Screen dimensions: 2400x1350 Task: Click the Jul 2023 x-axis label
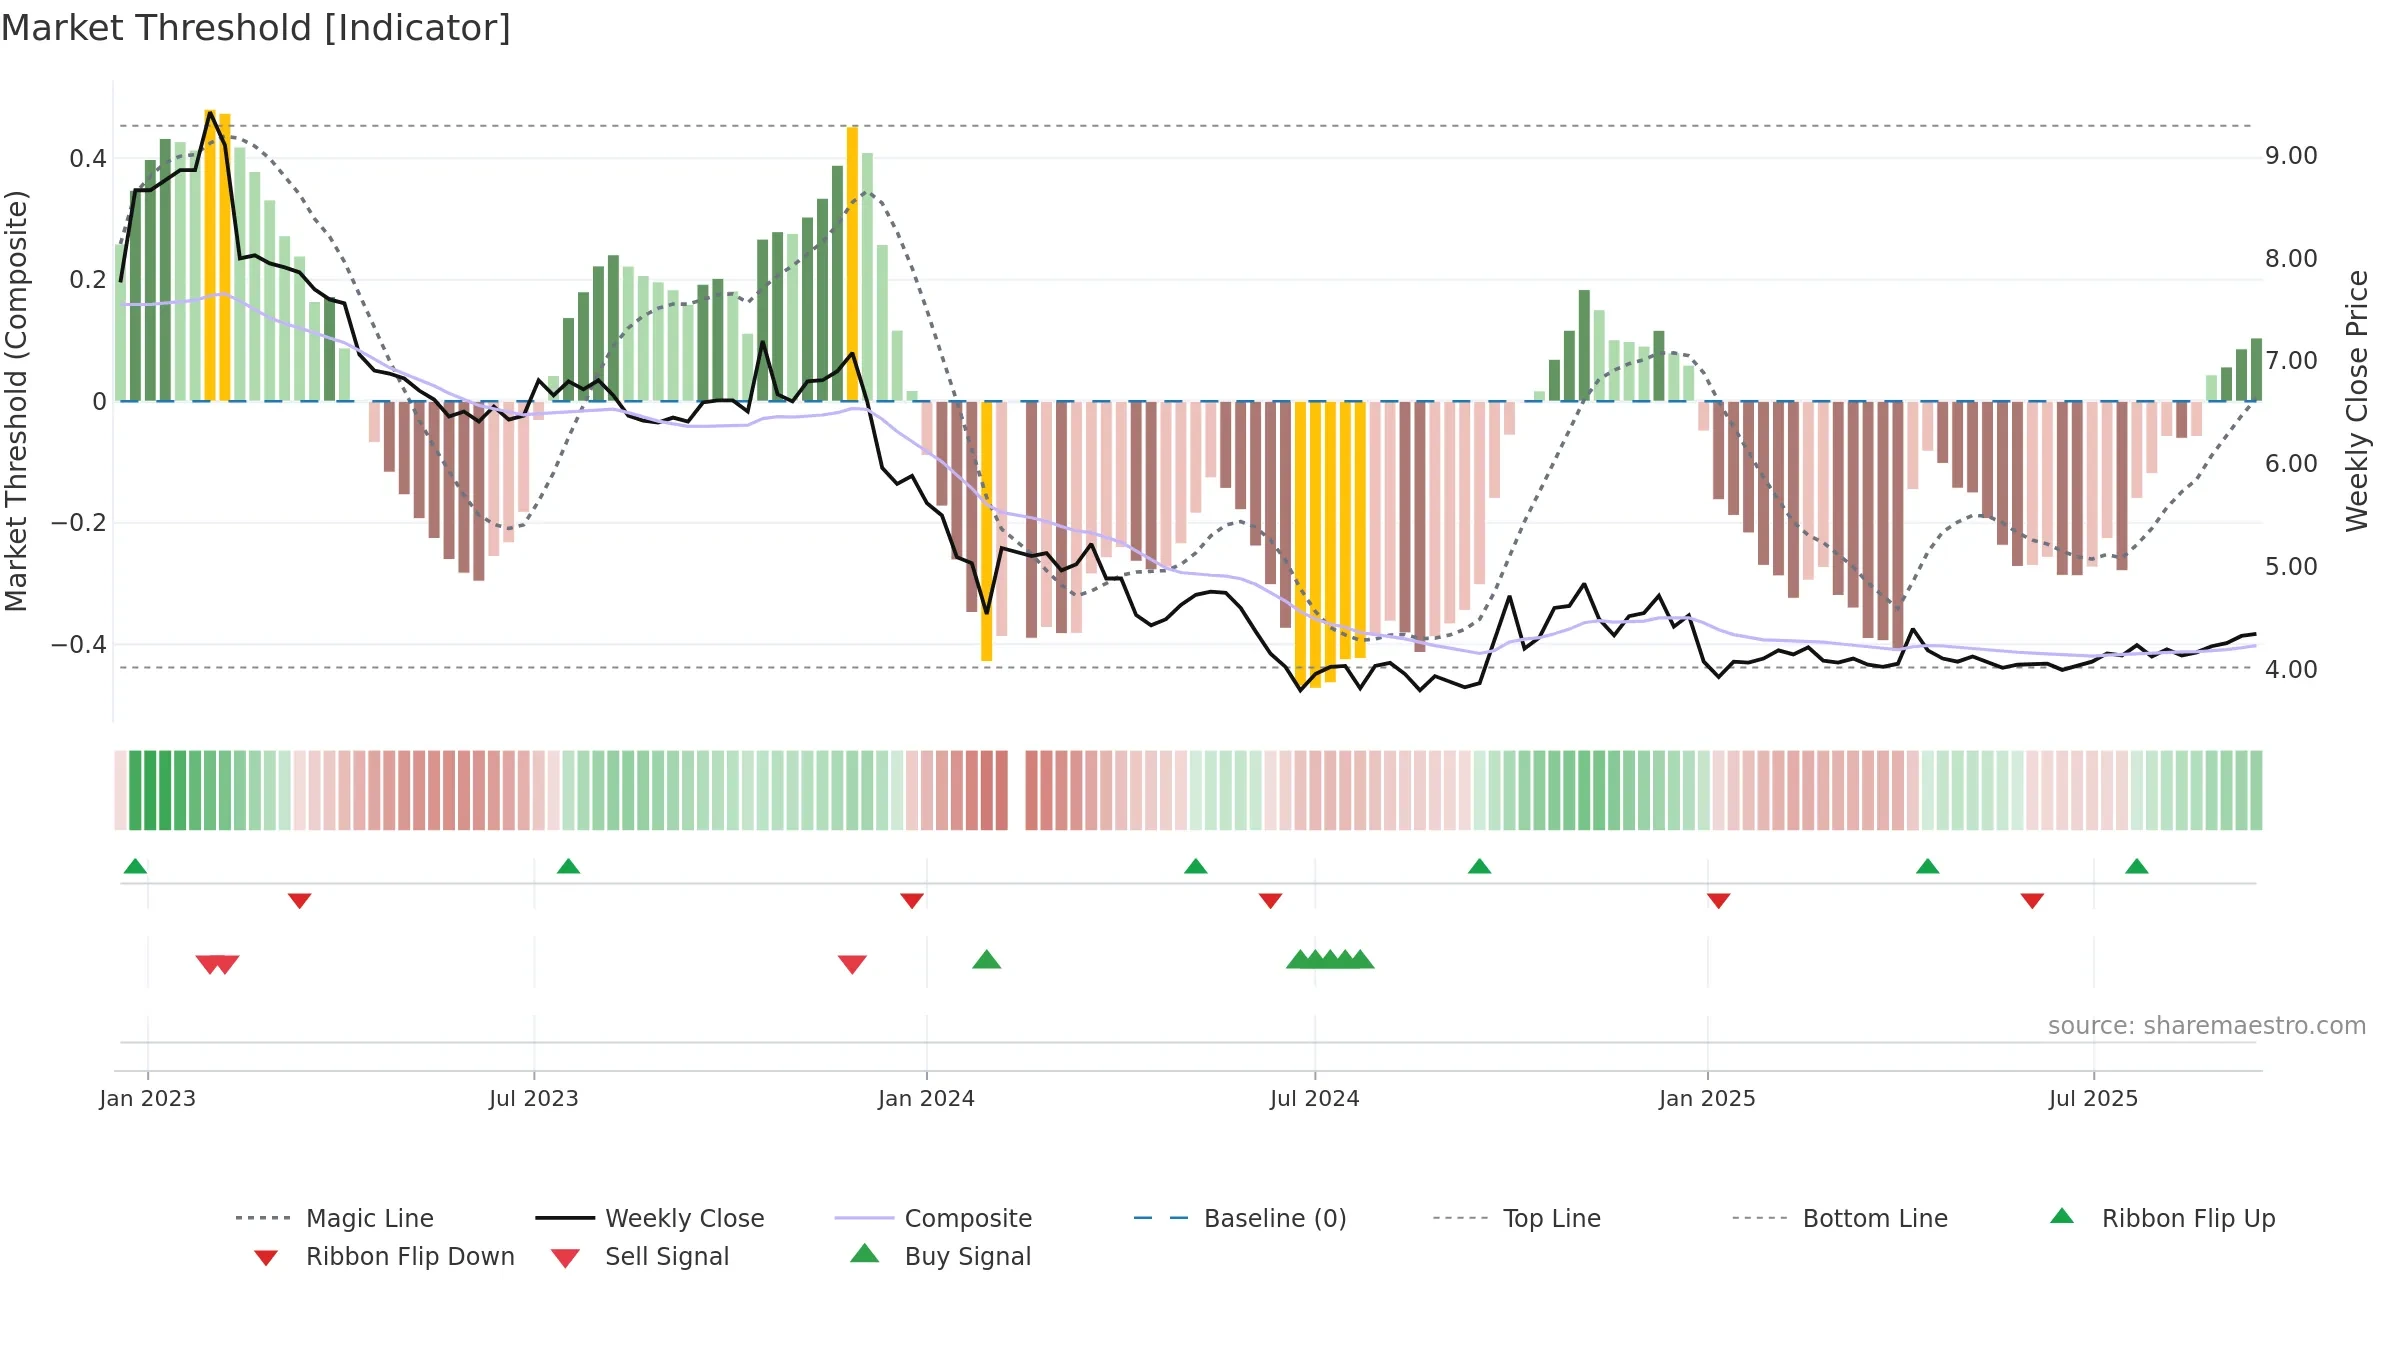(x=534, y=1098)
